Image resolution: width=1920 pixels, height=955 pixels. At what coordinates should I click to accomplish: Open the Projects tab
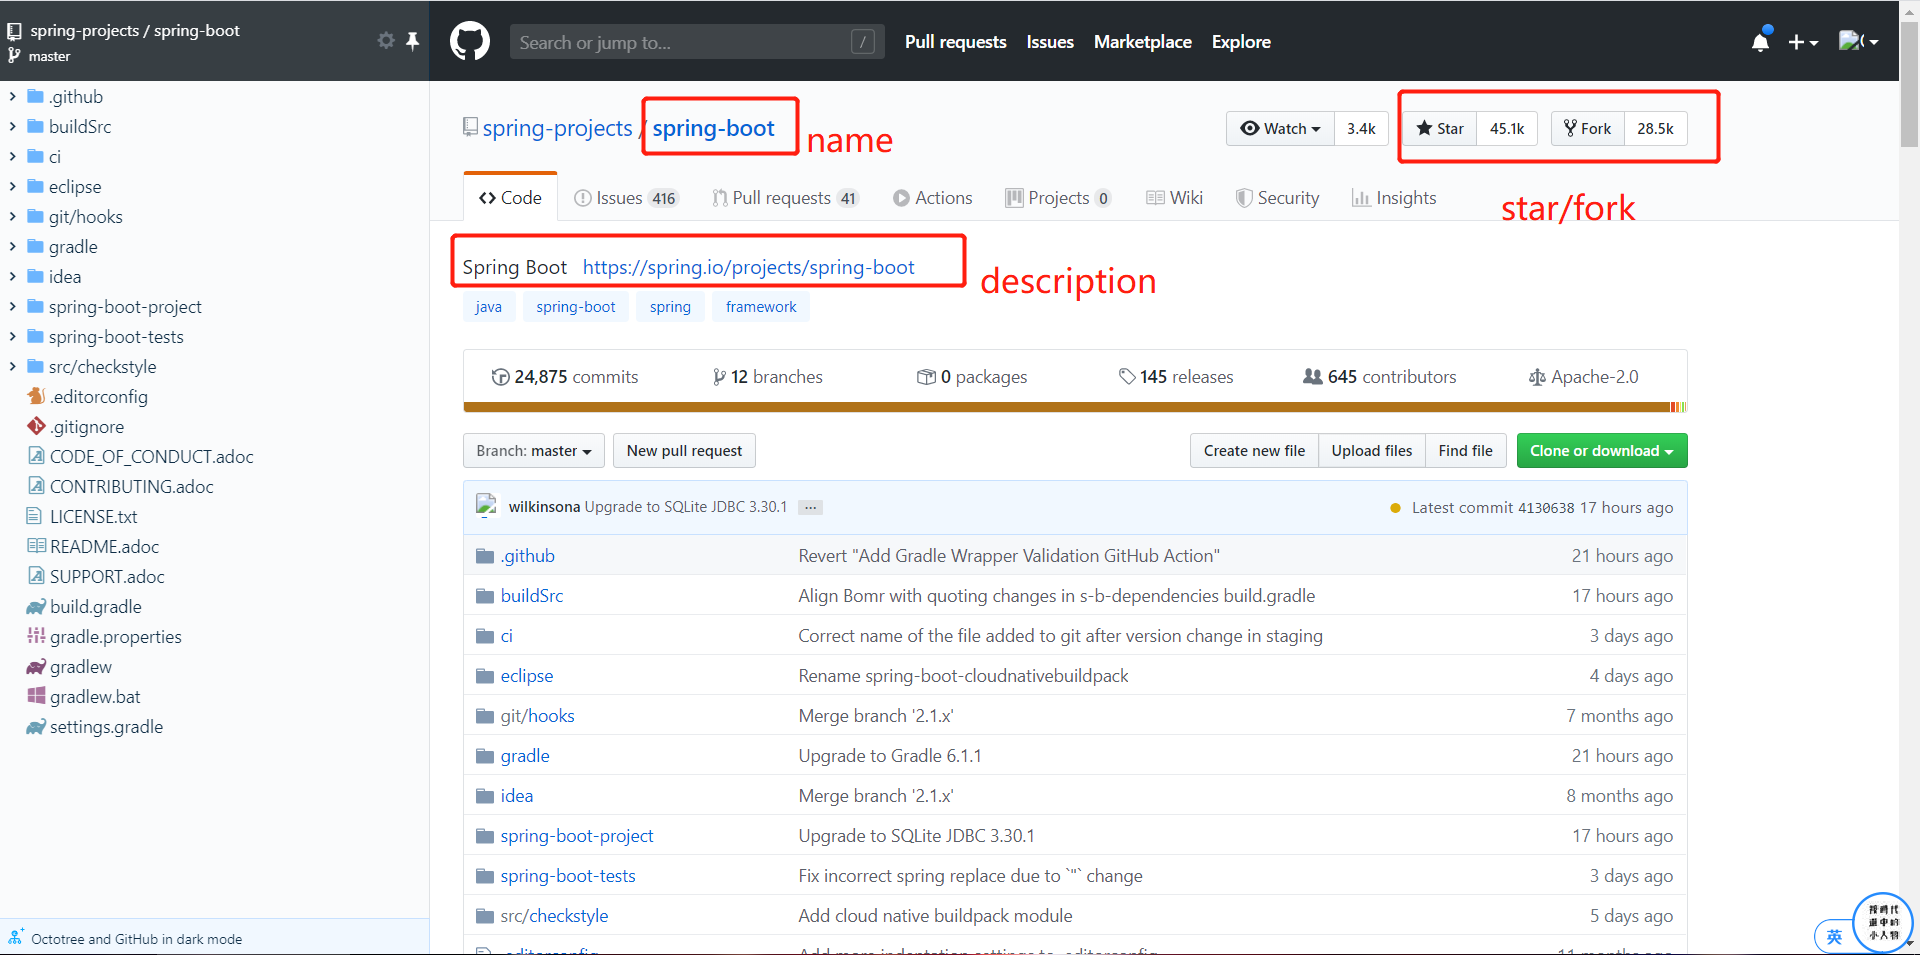click(x=1058, y=198)
